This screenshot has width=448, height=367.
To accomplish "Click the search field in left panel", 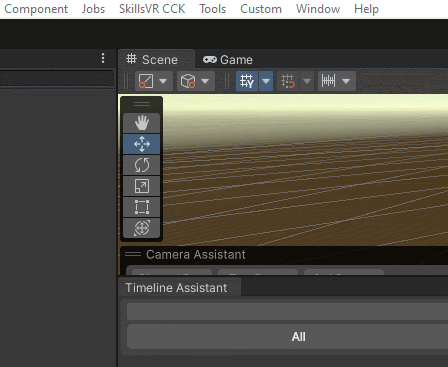I will 57,79.
